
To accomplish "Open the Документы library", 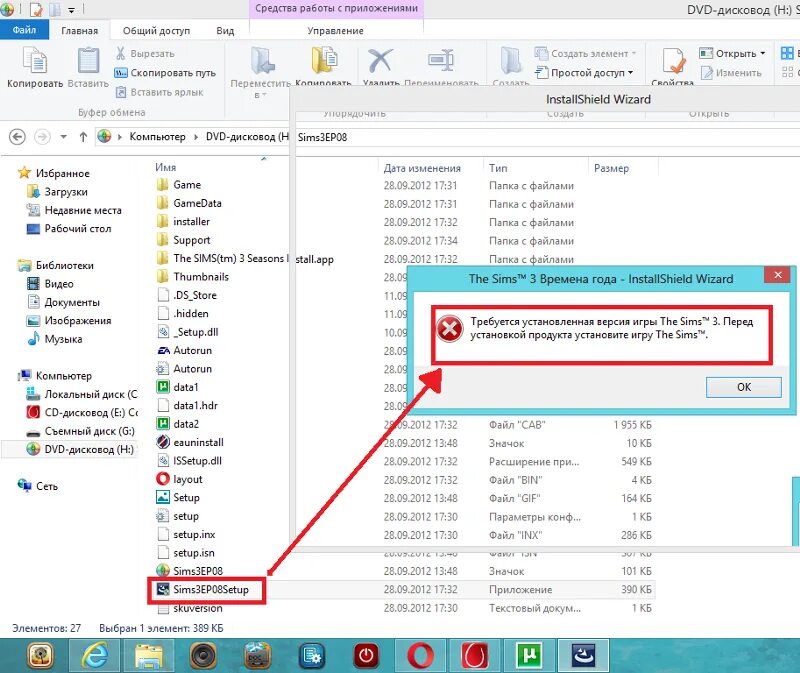I will [x=63, y=302].
